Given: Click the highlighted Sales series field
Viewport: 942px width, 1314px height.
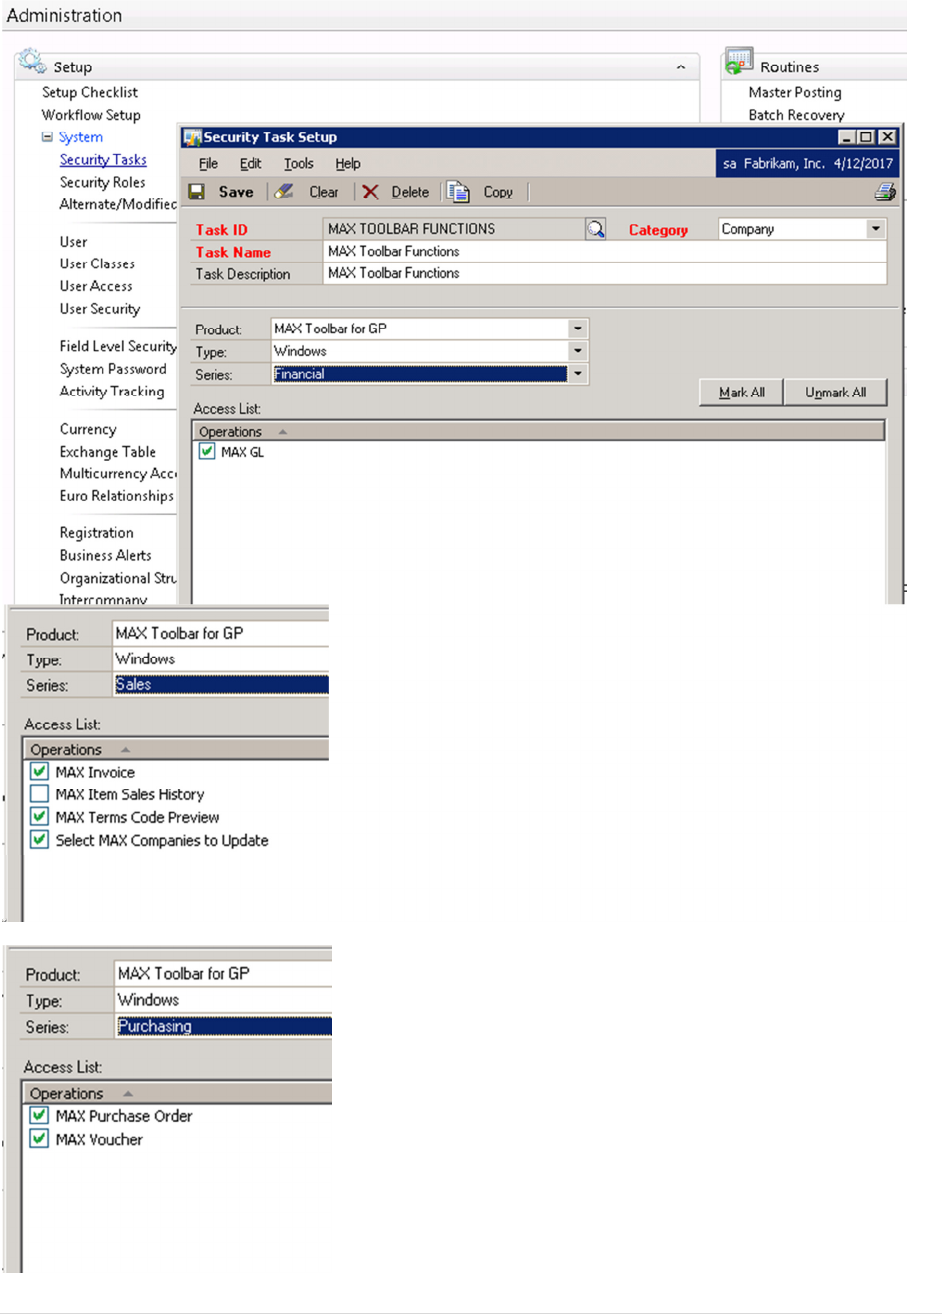Looking at the screenshot, I should coord(220,685).
